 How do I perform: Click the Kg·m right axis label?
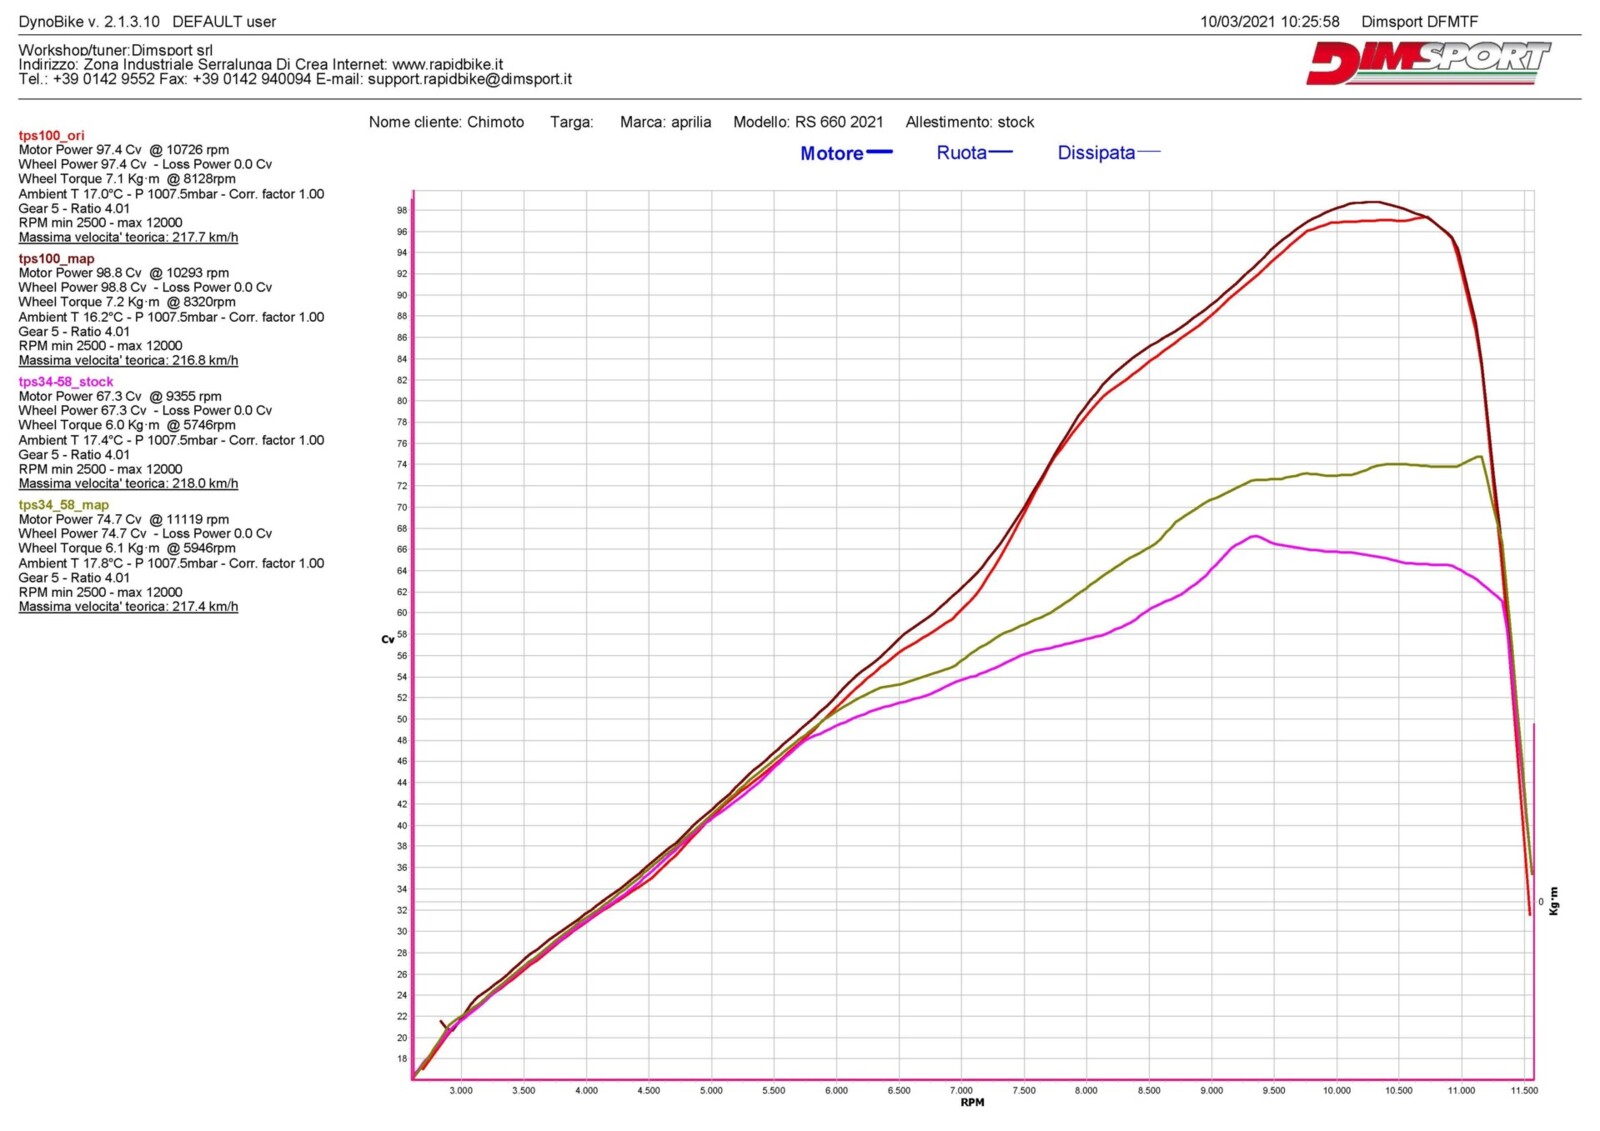[1553, 901]
